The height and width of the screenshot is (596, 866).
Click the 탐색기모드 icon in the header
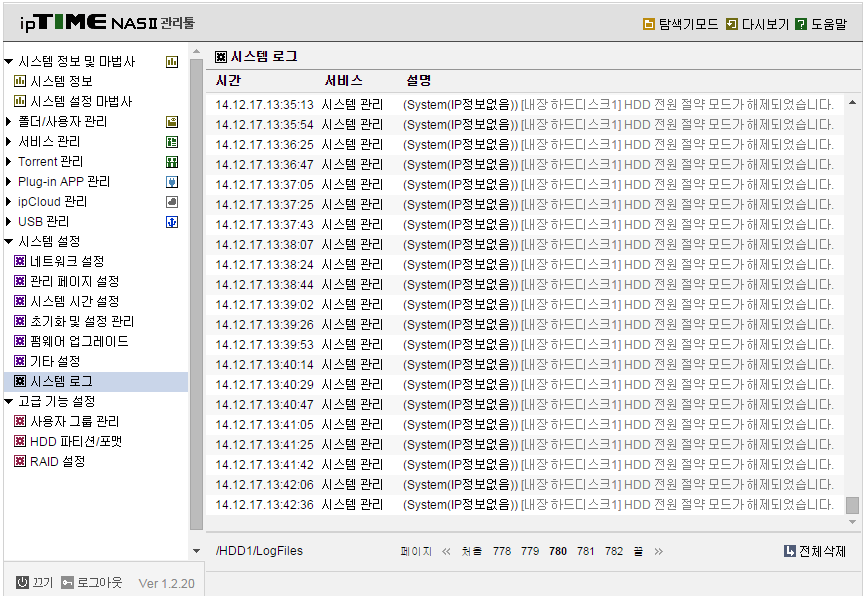pos(648,24)
